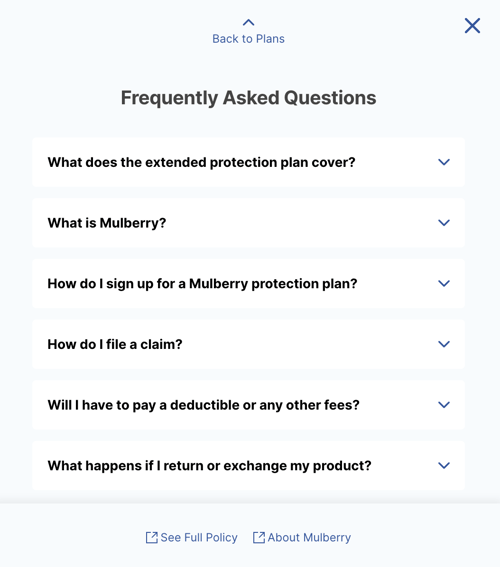
Task: Go back via the Back to Plans link
Action: (248, 39)
